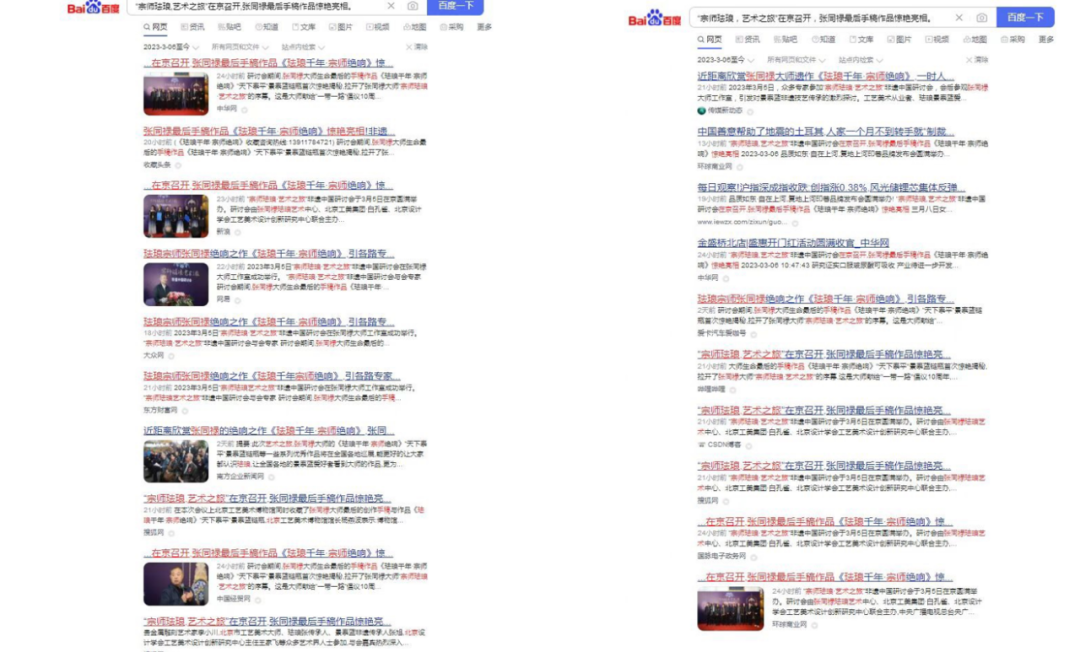Click the first left result's group photo thumbnail

[175, 93]
